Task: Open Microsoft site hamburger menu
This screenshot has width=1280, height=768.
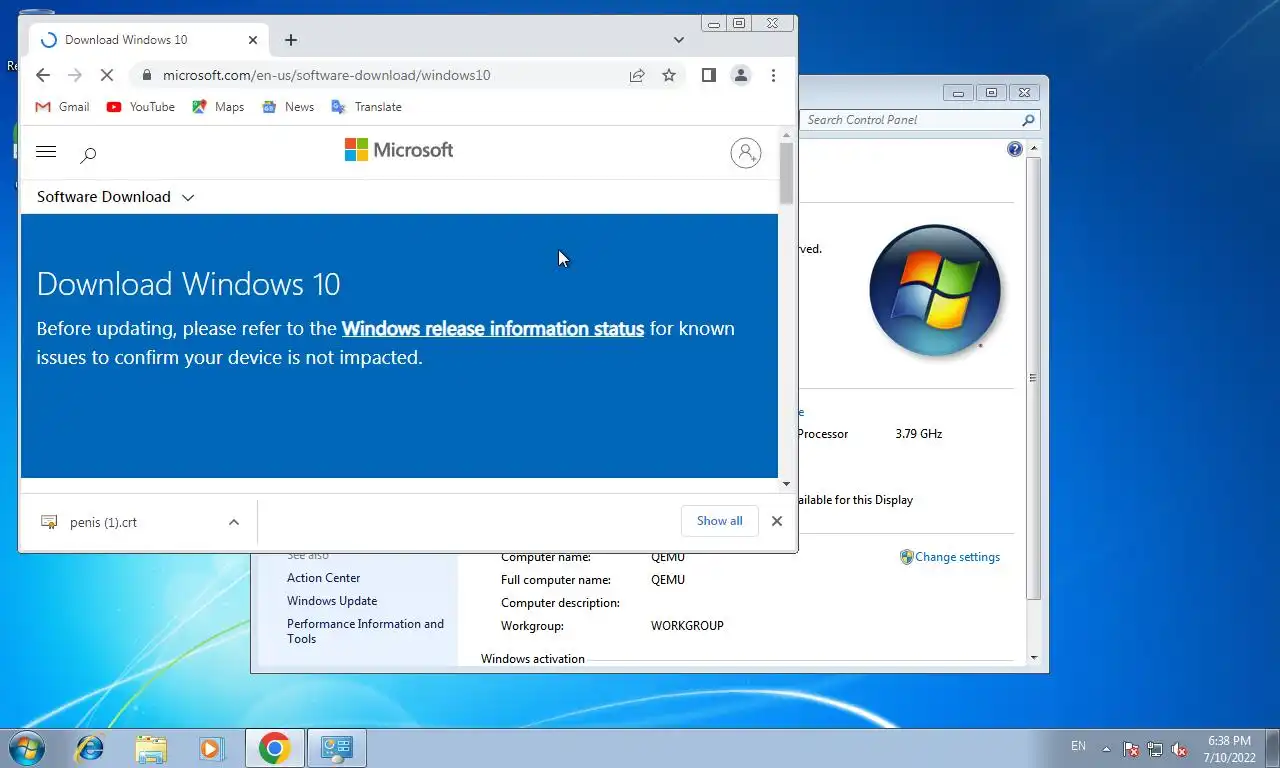Action: coord(46,152)
